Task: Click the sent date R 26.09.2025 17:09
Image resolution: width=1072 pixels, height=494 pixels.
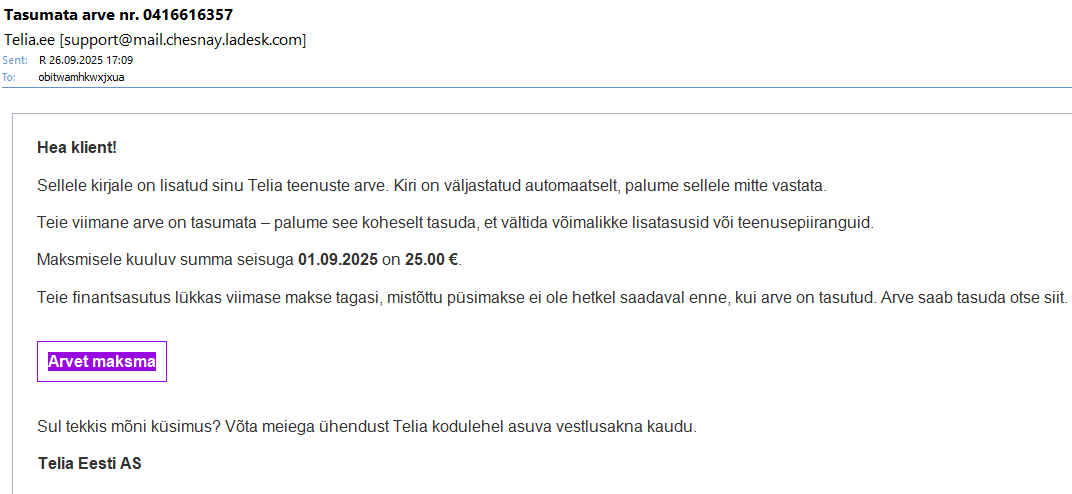Action: click(85, 60)
